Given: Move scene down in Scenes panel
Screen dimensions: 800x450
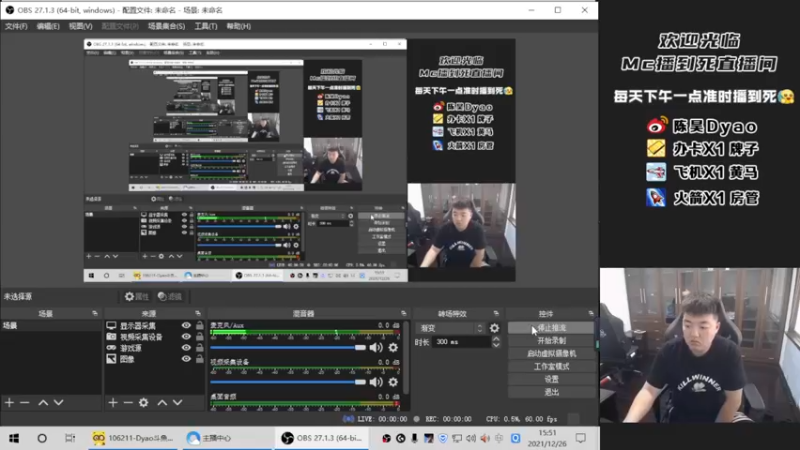Looking at the screenshot, I should [x=59, y=403].
